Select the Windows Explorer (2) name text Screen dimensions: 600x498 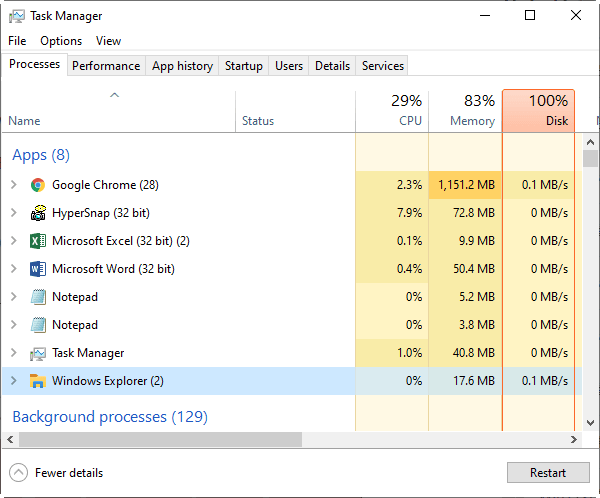(x=108, y=381)
